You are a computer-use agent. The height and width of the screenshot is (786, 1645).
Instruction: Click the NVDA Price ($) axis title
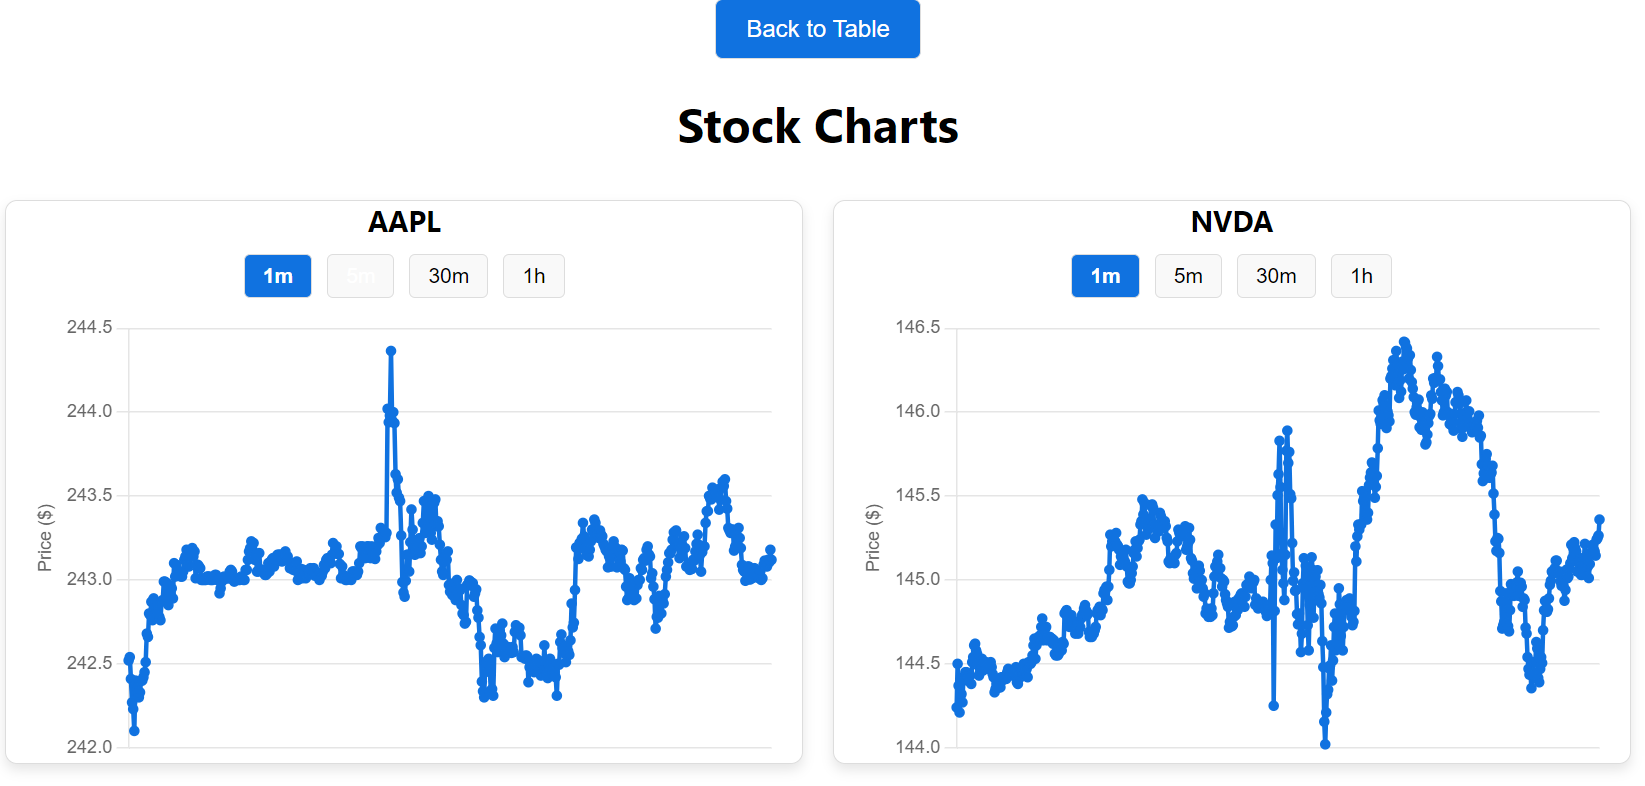873,538
